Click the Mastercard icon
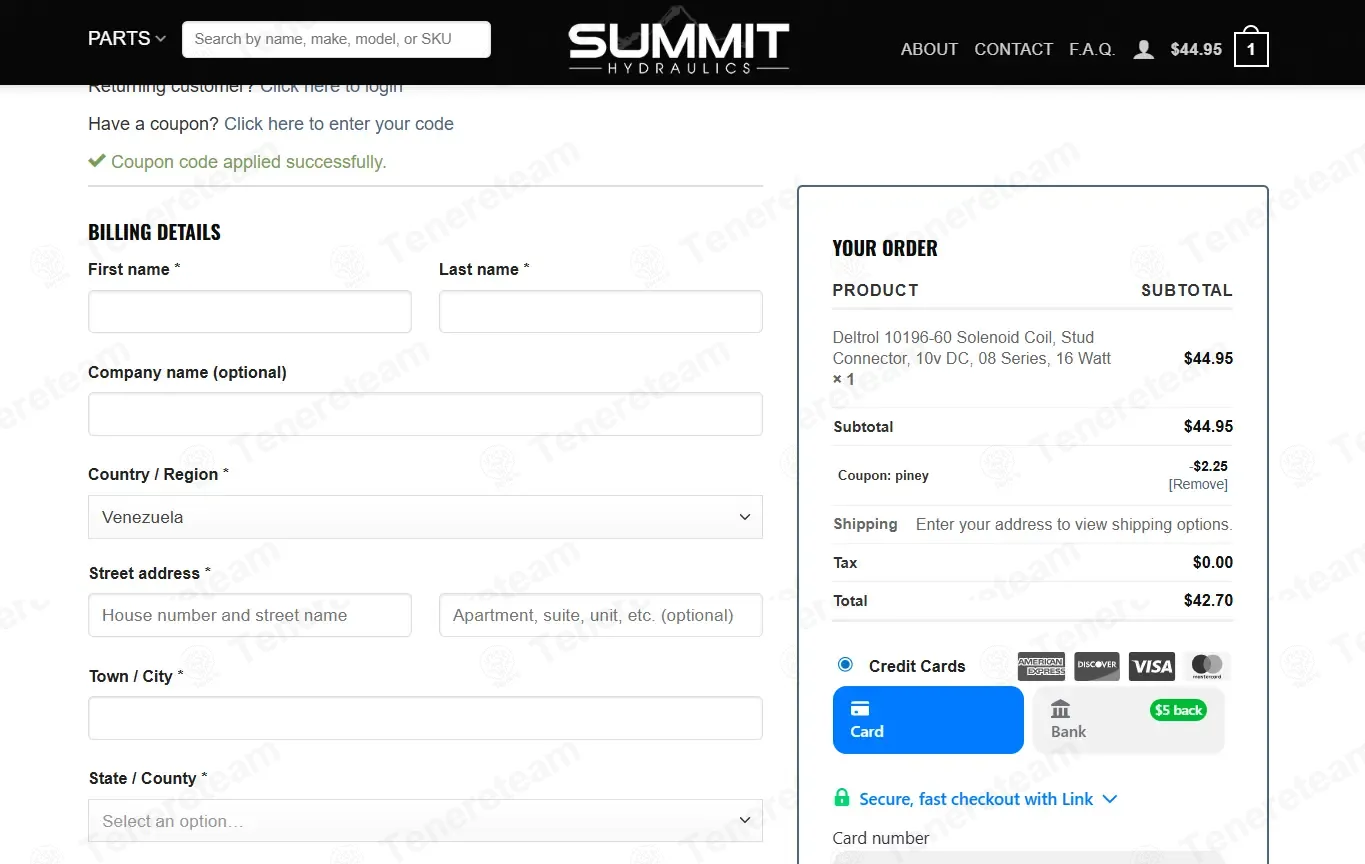 (x=1207, y=666)
